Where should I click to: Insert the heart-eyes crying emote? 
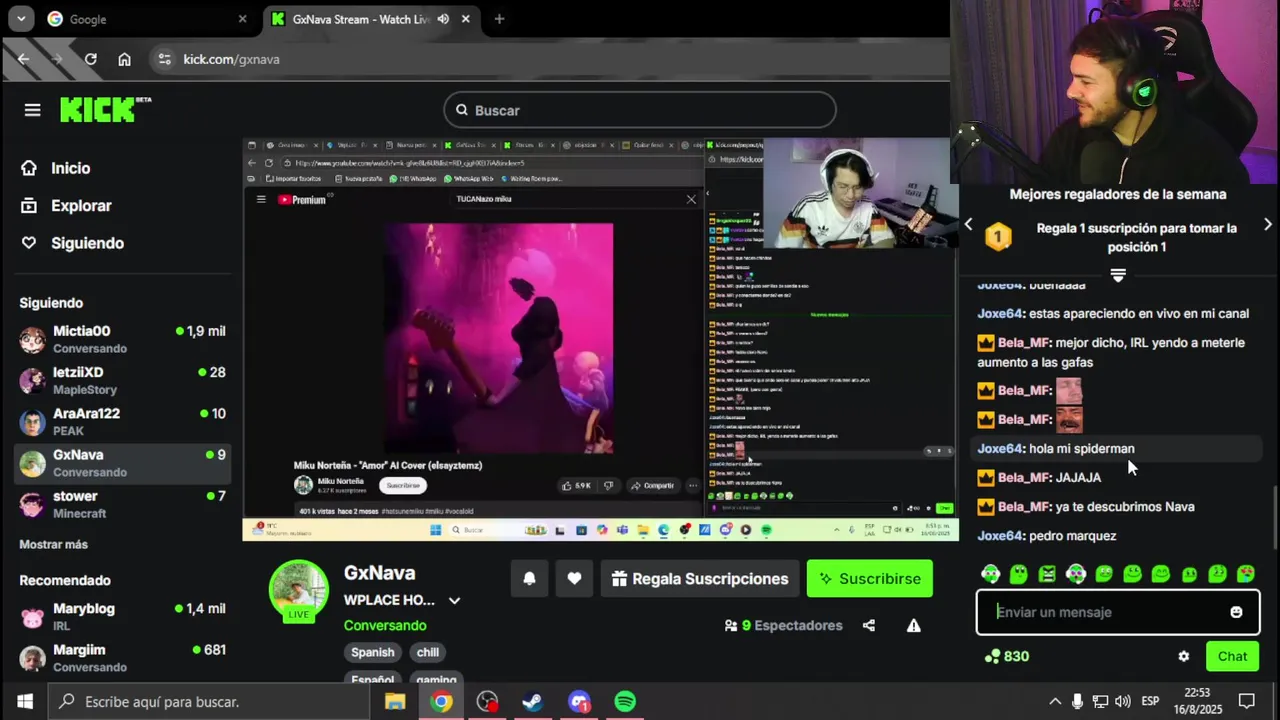1246,574
